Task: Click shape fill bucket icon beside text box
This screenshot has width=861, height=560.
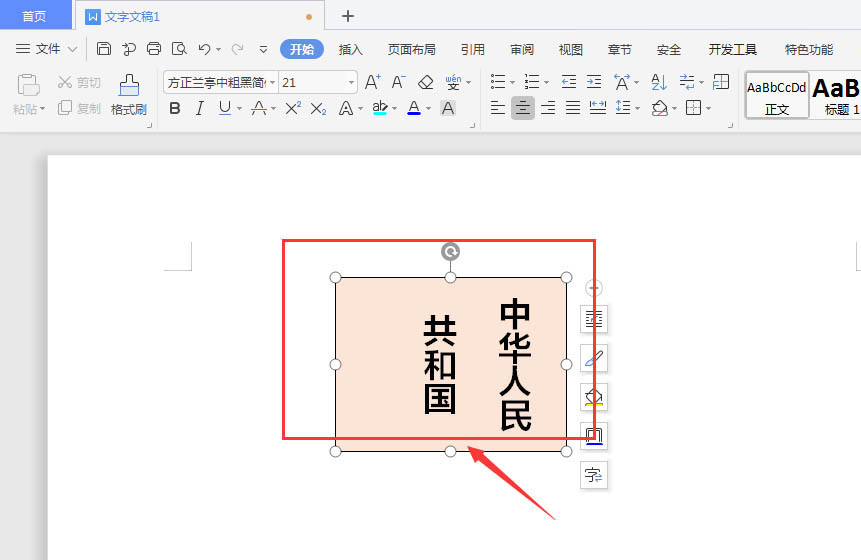Action: tap(594, 397)
